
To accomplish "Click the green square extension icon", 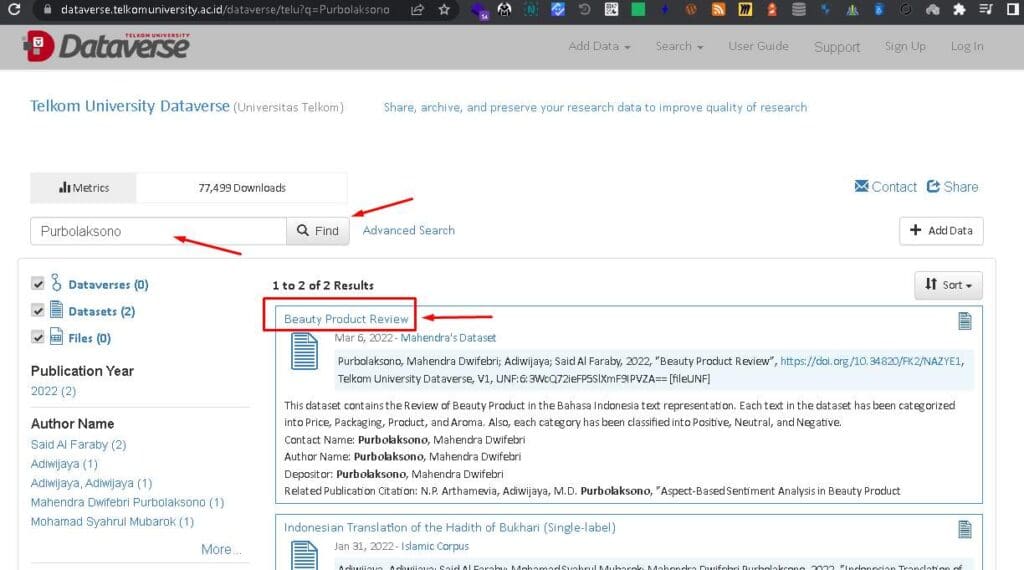I will [x=638, y=9].
